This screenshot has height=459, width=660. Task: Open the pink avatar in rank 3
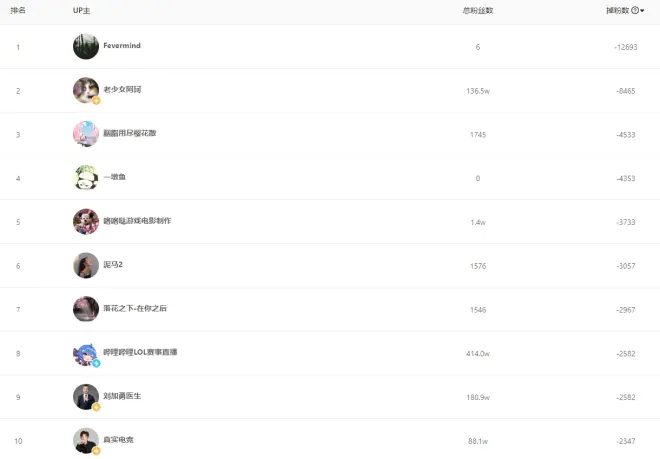86,134
